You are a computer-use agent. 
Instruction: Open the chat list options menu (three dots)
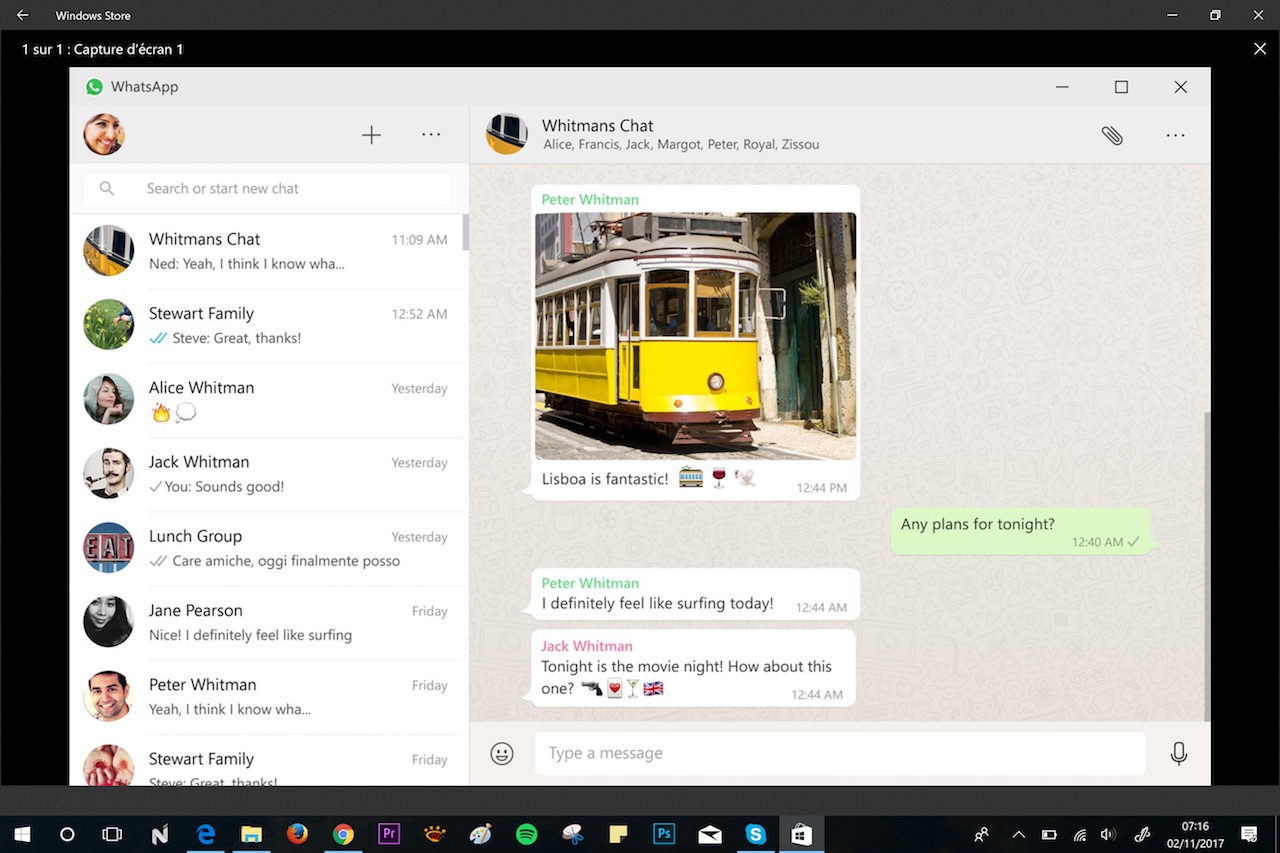pos(431,134)
